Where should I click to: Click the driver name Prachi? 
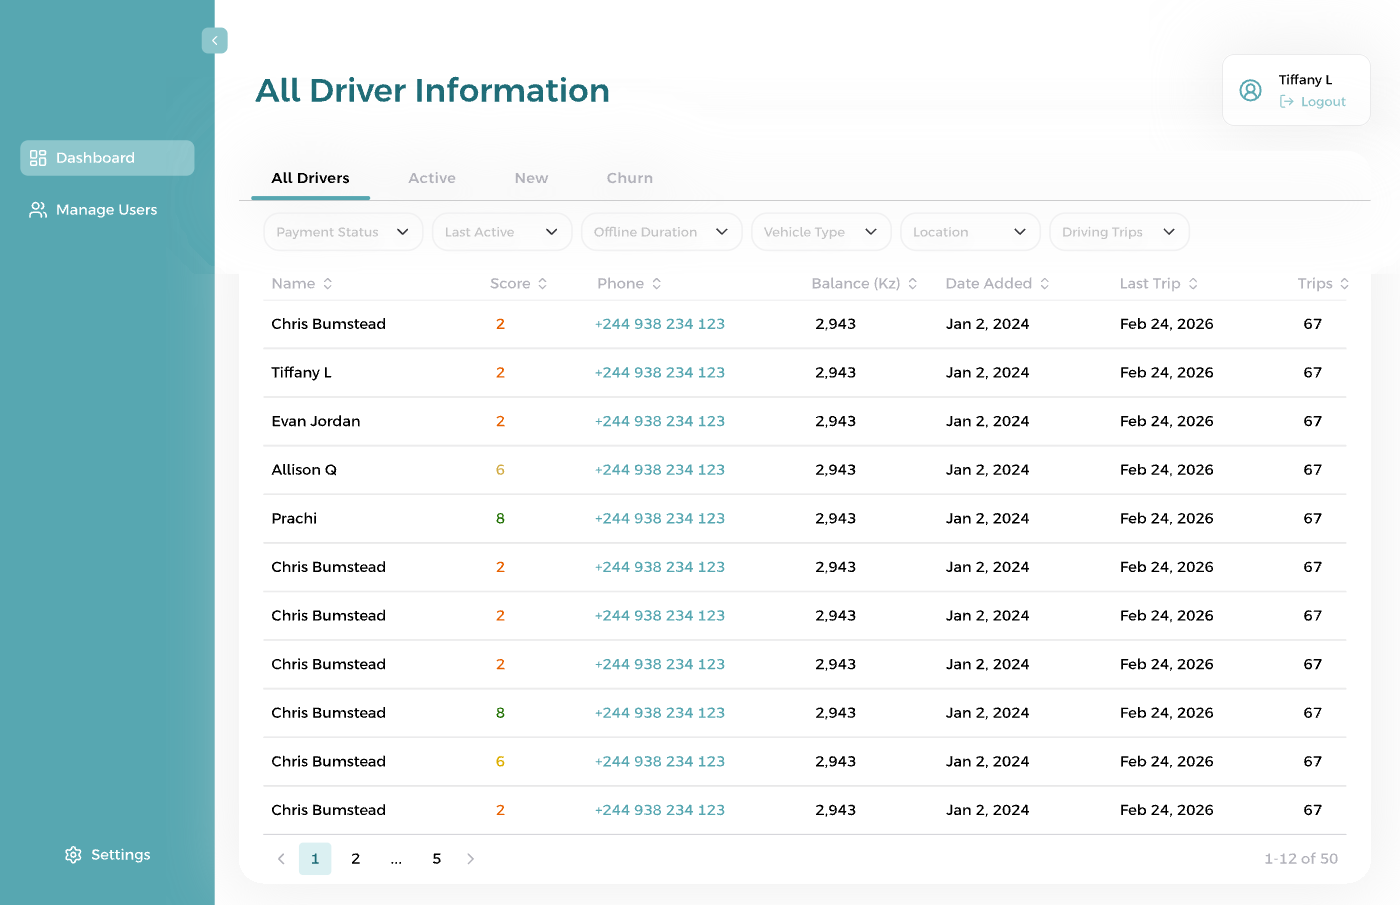click(x=294, y=519)
